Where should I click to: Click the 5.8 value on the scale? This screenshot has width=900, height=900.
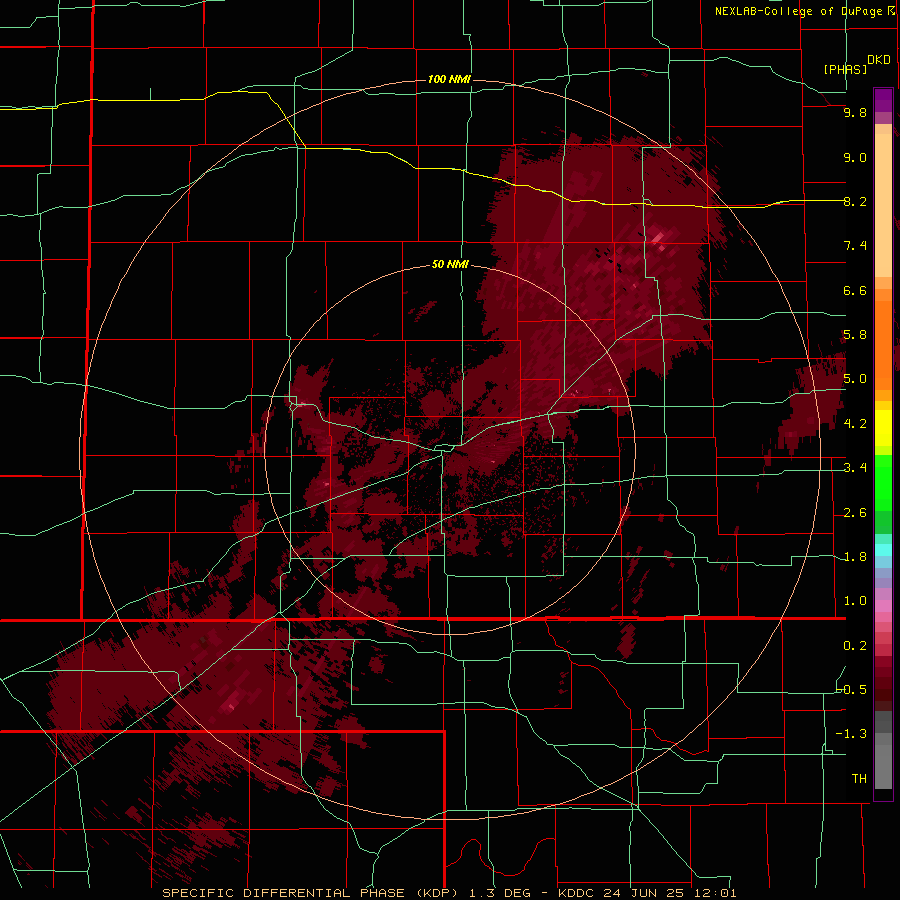855,335
